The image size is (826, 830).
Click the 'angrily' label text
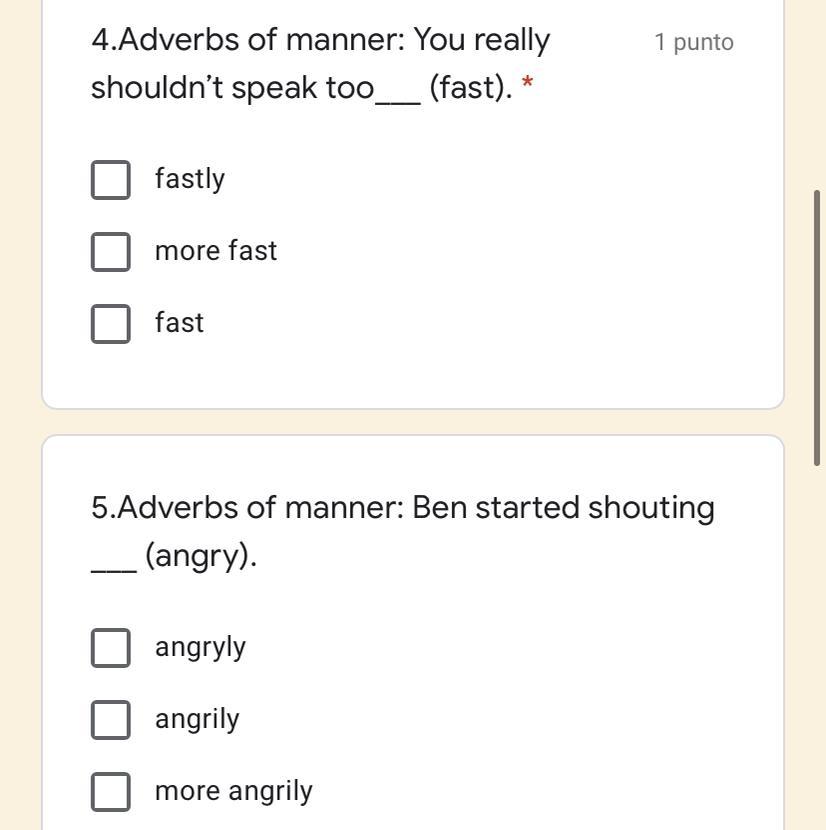click(x=197, y=719)
